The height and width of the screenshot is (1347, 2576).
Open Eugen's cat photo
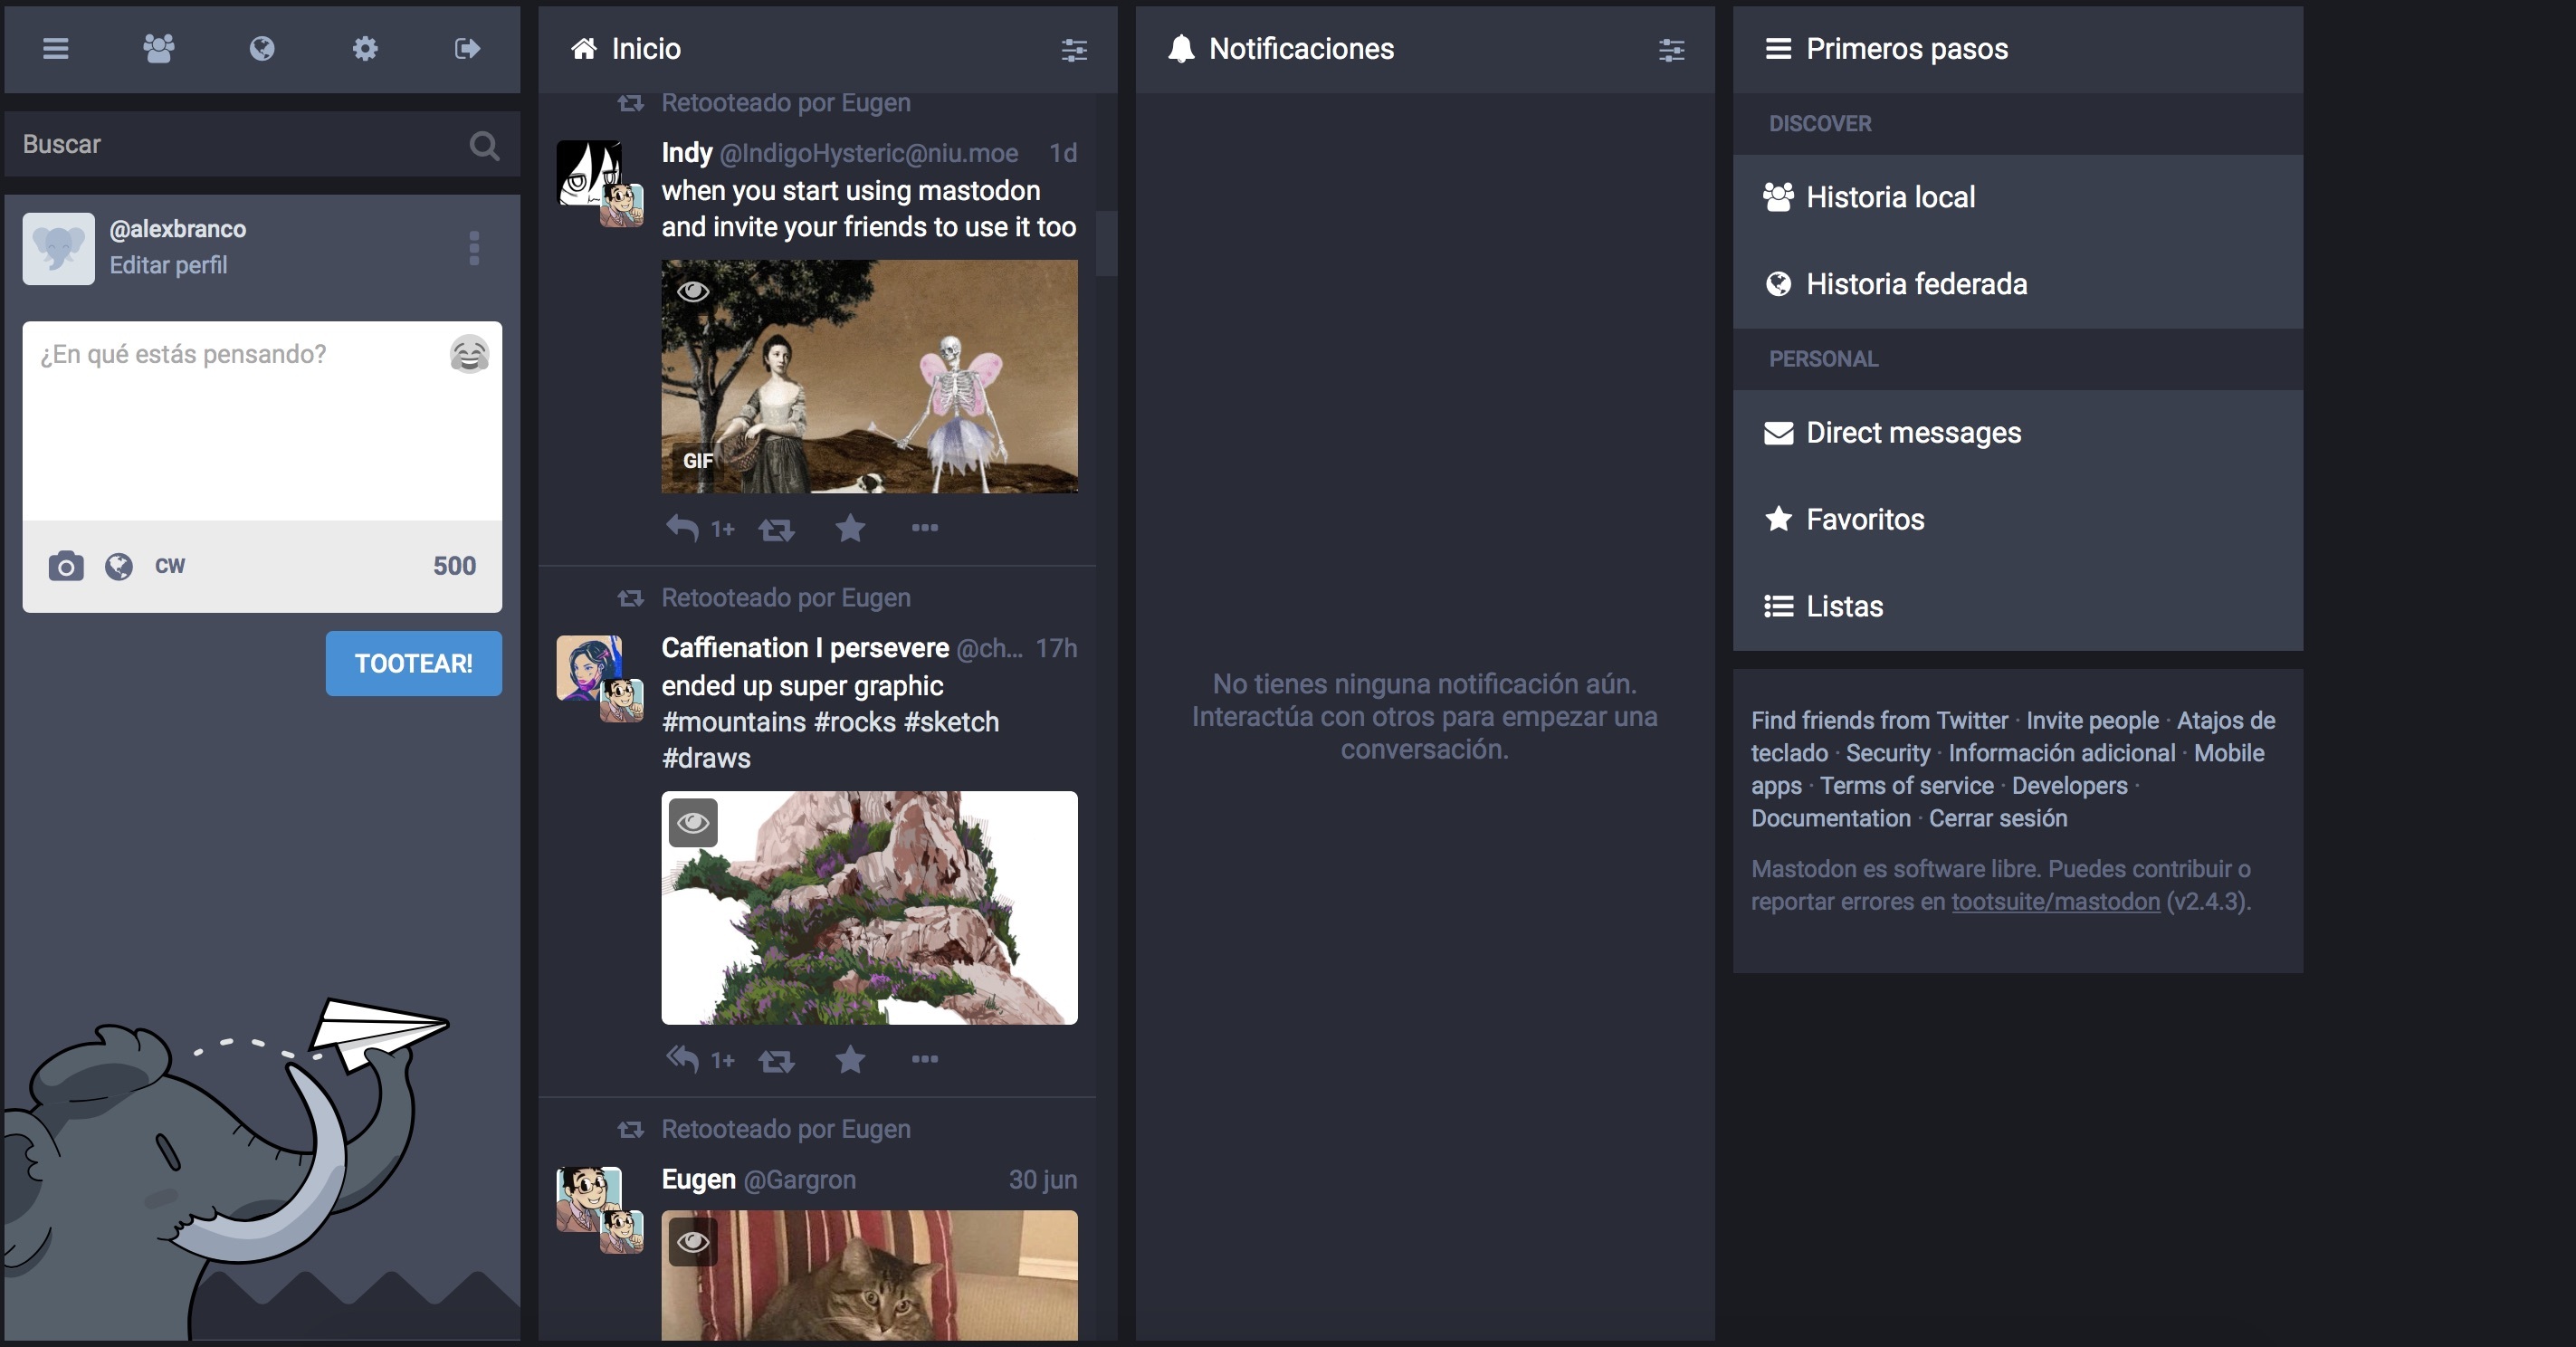[869, 1275]
